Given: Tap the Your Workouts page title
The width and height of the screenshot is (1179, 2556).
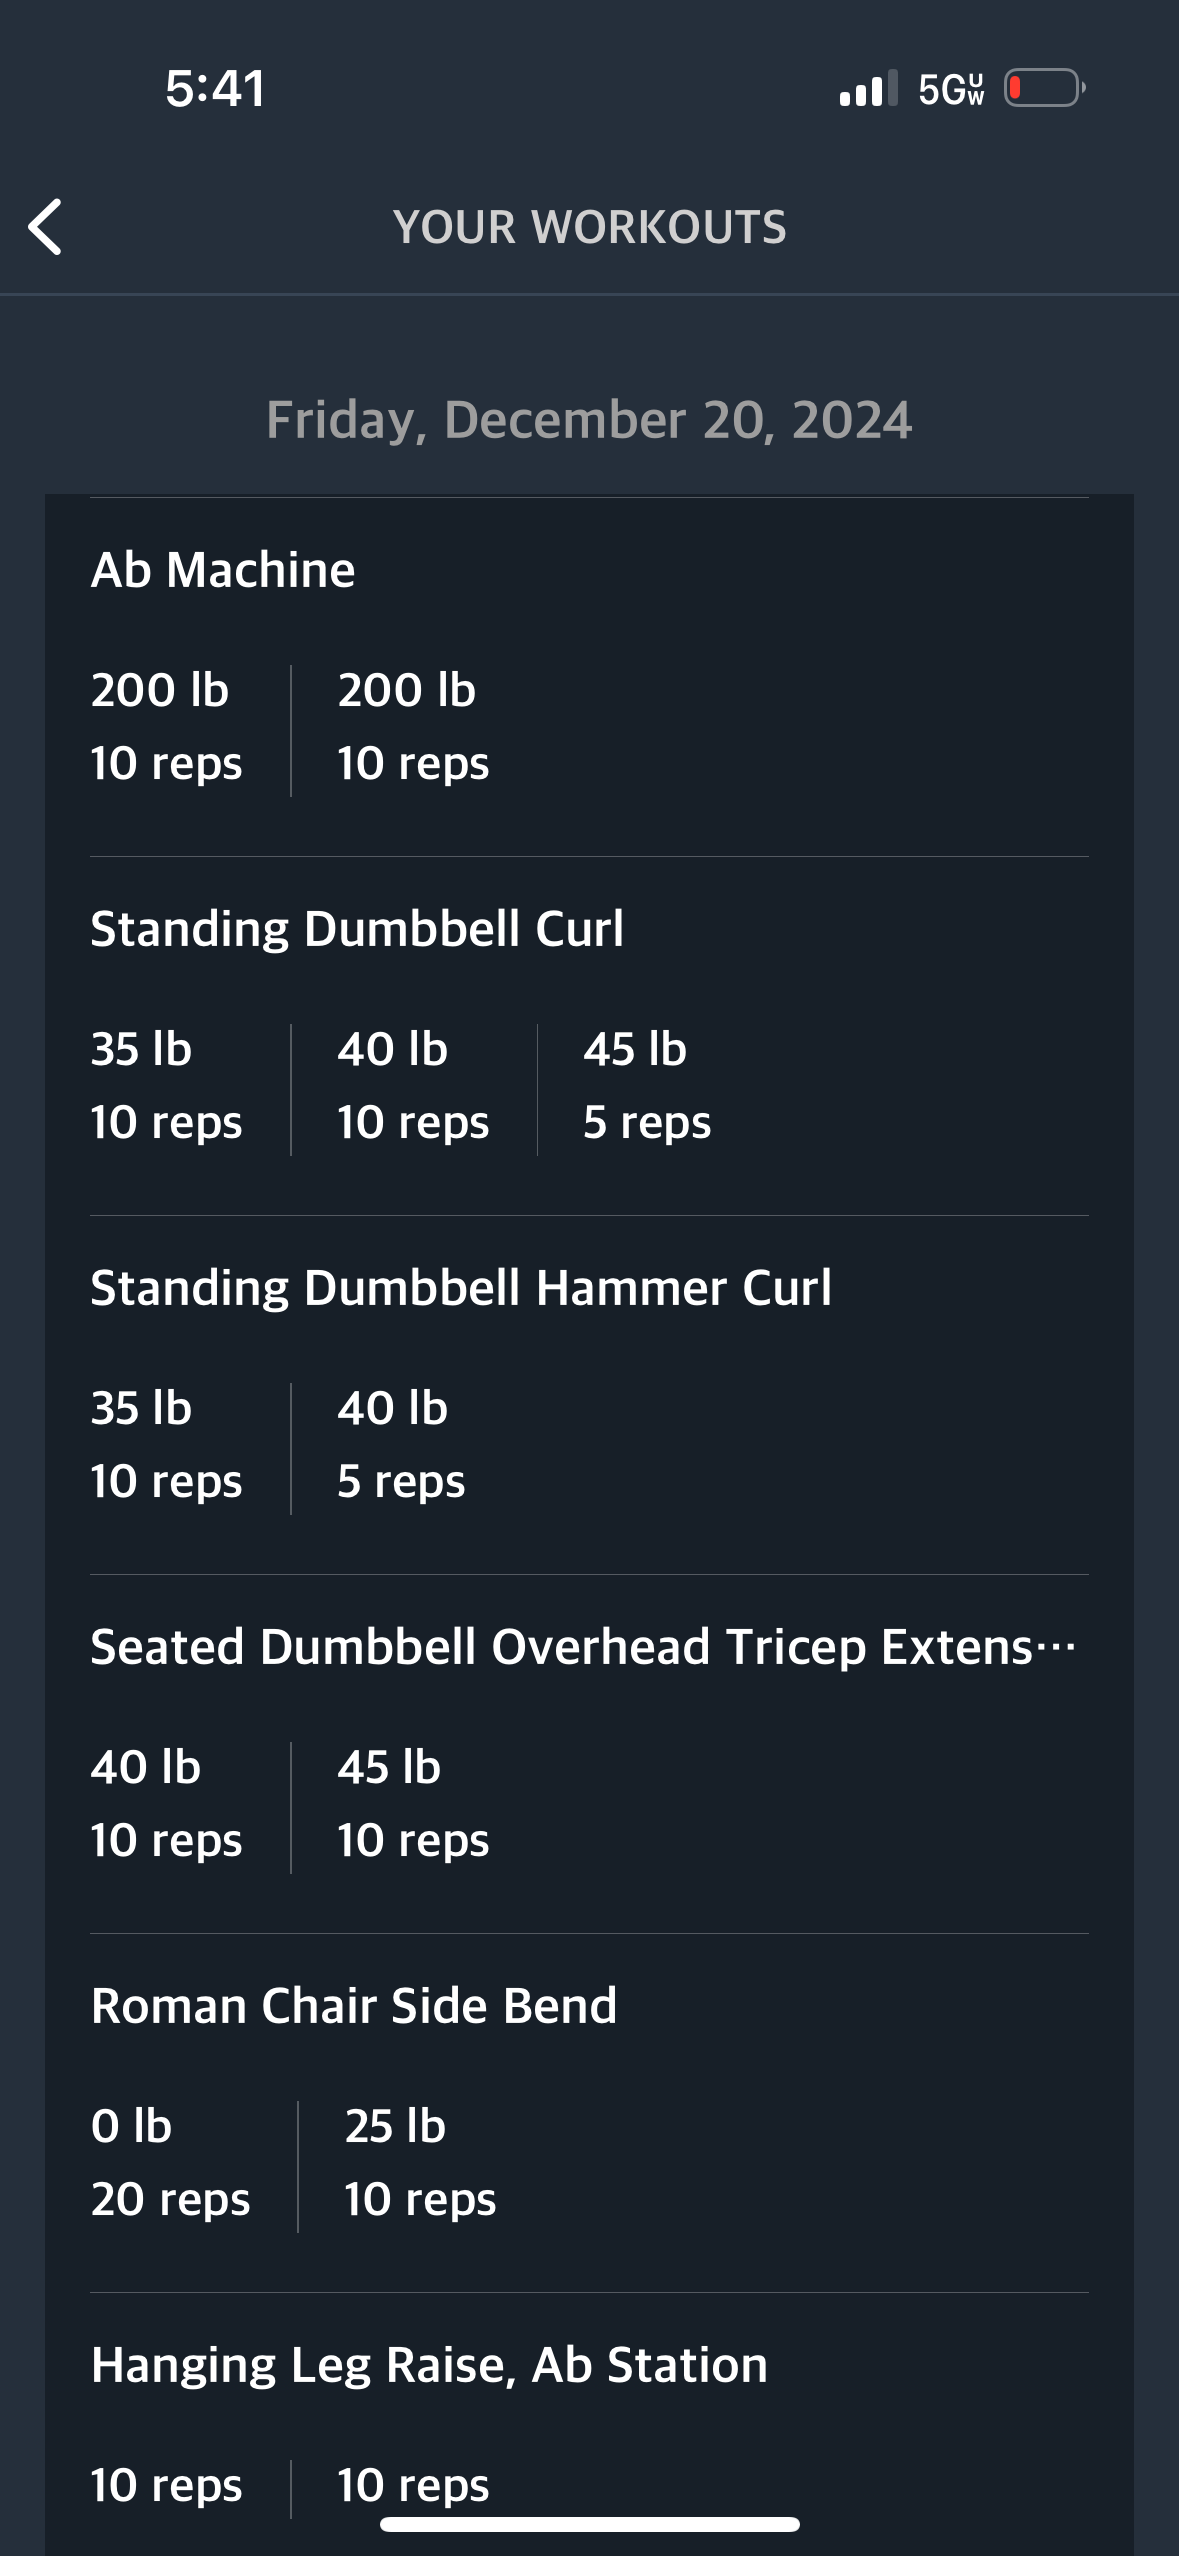Looking at the screenshot, I should (590, 227).
